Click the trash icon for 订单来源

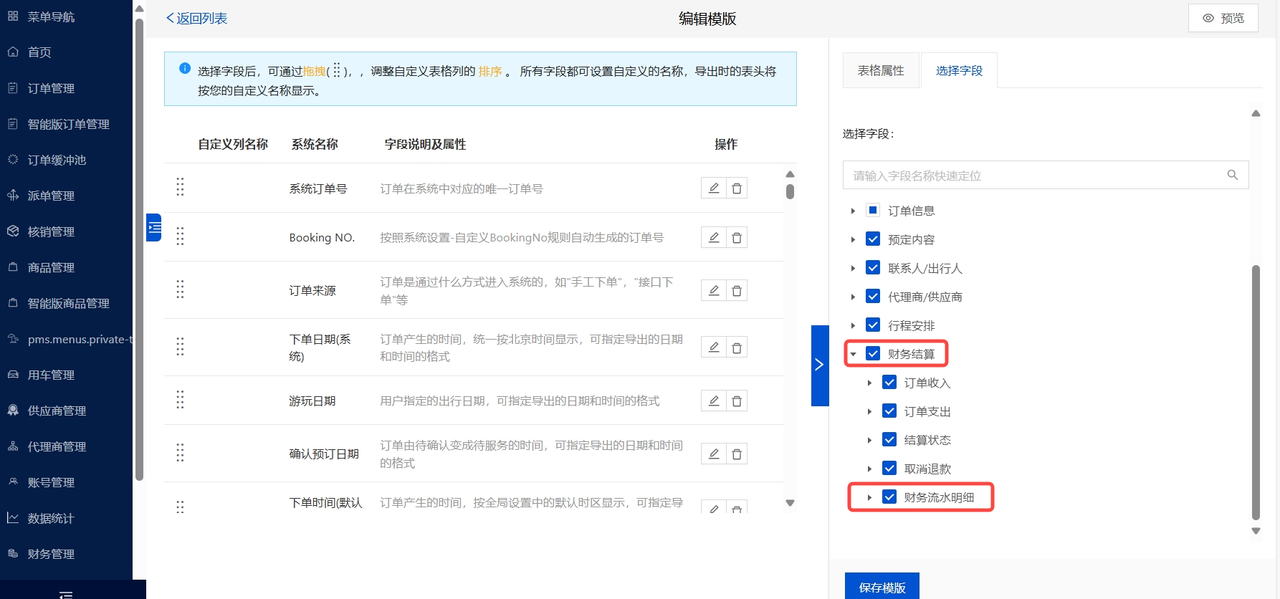[737, 290]
